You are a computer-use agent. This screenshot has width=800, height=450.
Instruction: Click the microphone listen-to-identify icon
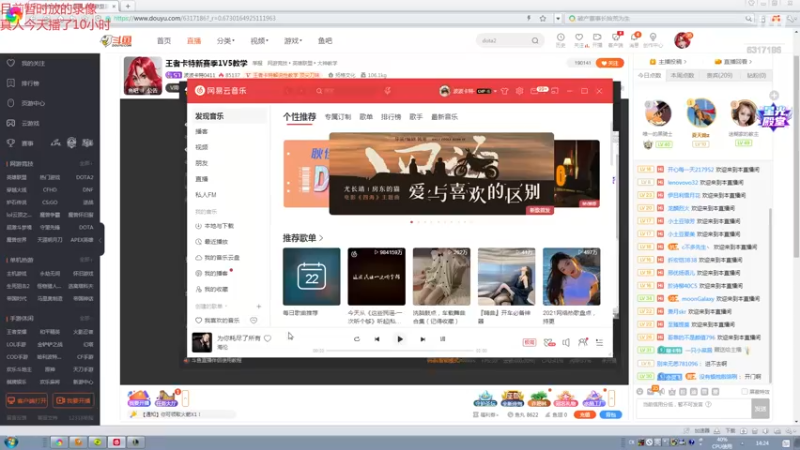[388, 91]
